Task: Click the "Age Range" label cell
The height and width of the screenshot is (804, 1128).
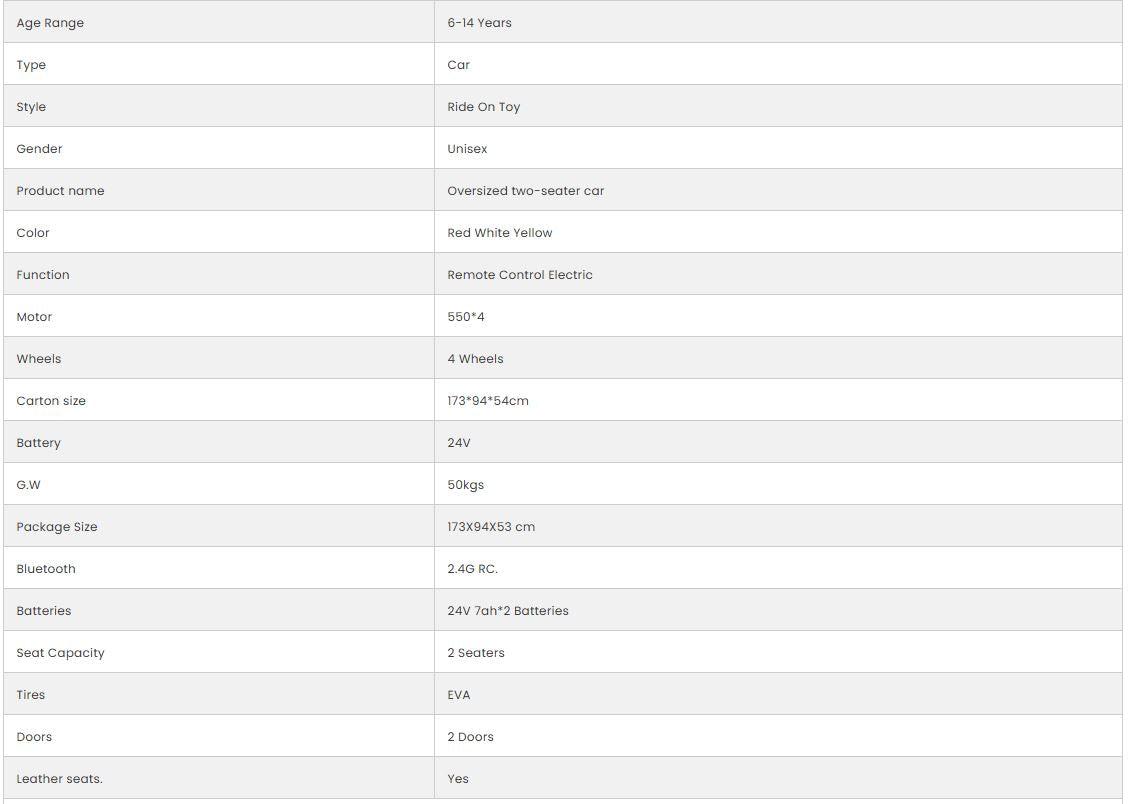Action: [x=50, y=23]
